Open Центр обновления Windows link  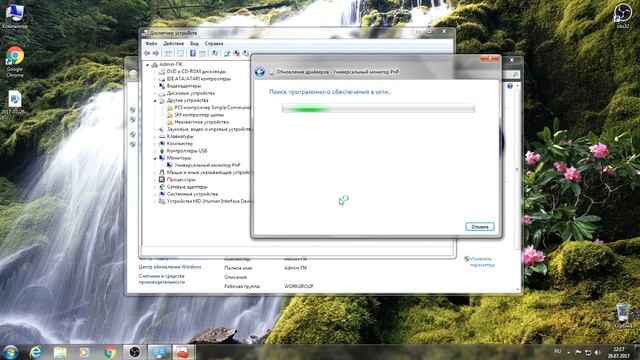coord(170,267)
